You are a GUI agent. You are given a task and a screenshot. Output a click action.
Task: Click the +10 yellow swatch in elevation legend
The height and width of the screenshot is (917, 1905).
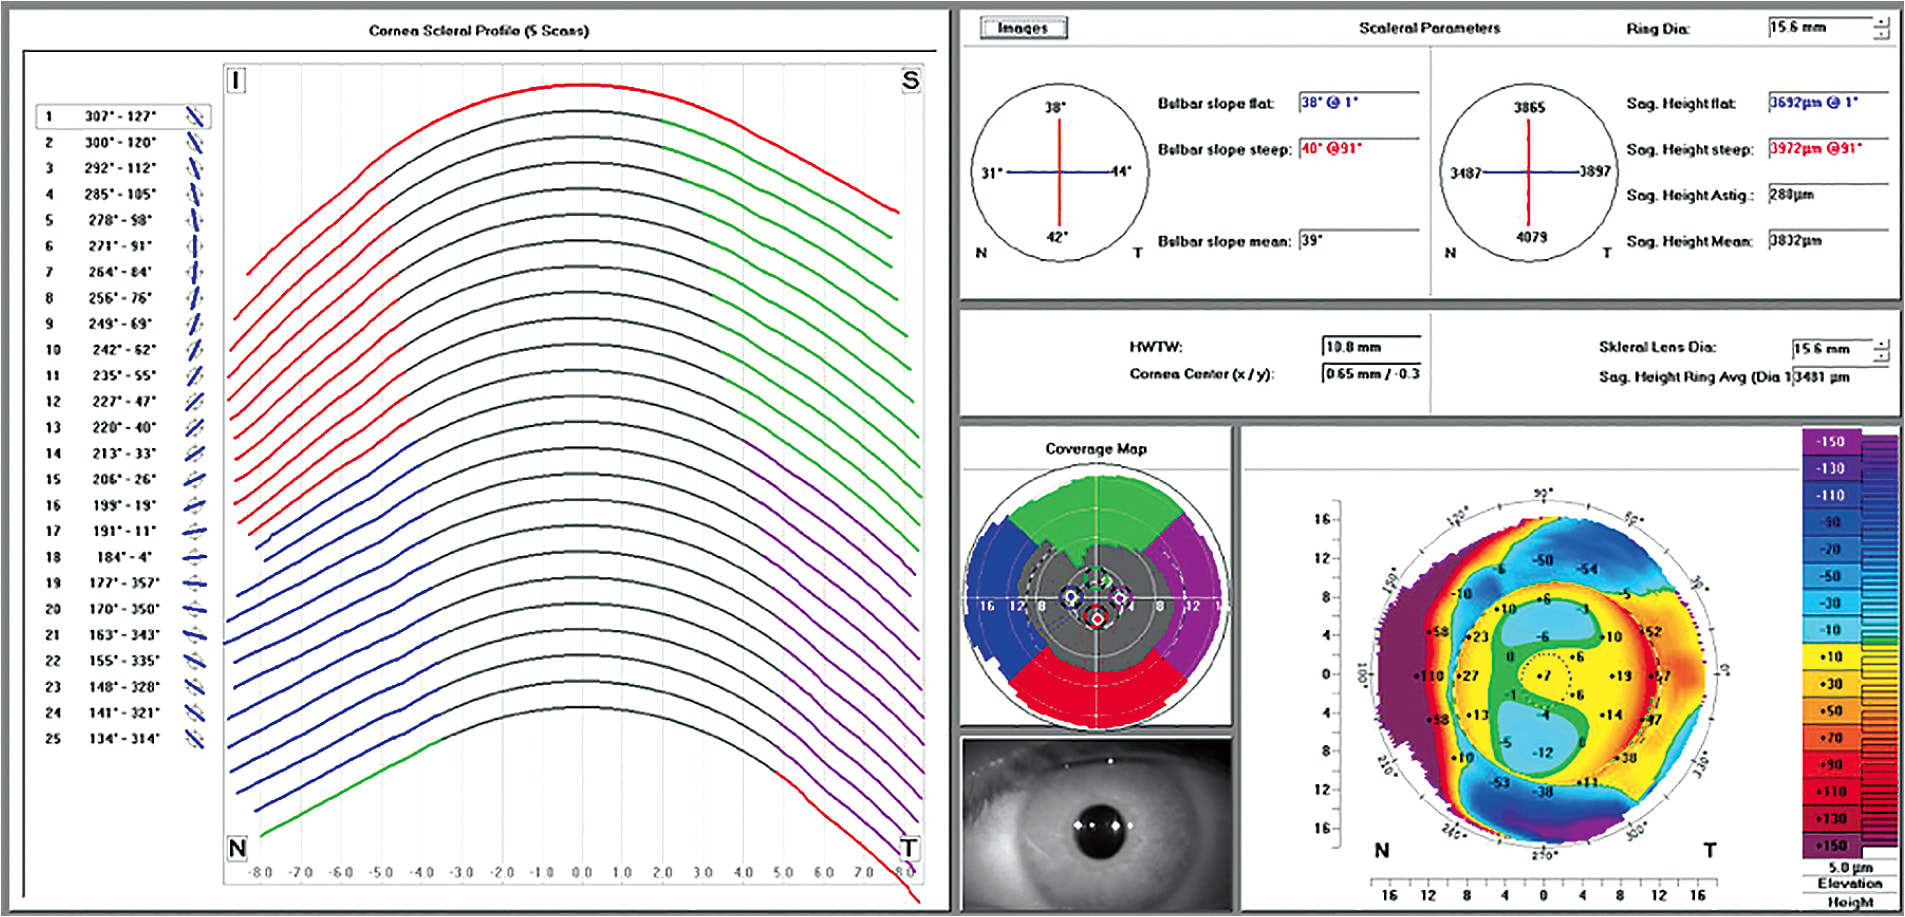(1830, 657)
